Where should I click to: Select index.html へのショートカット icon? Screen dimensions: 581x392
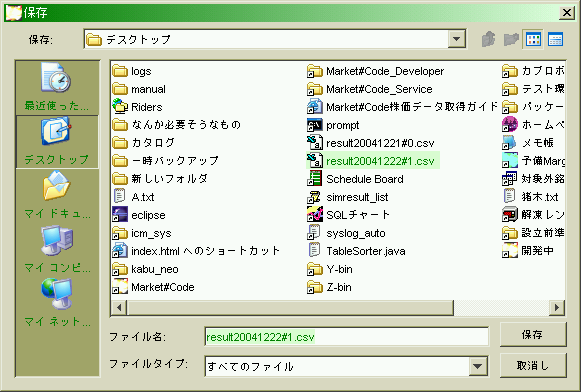click(120, 251)
